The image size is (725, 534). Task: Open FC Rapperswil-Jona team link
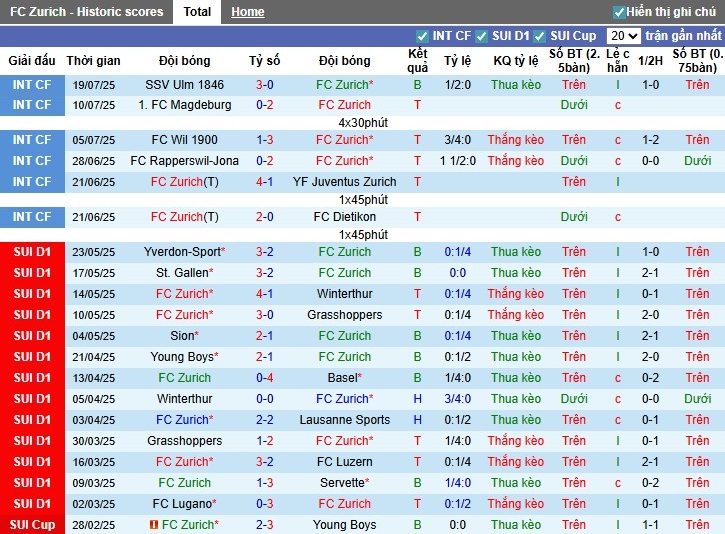pos(184,161)
